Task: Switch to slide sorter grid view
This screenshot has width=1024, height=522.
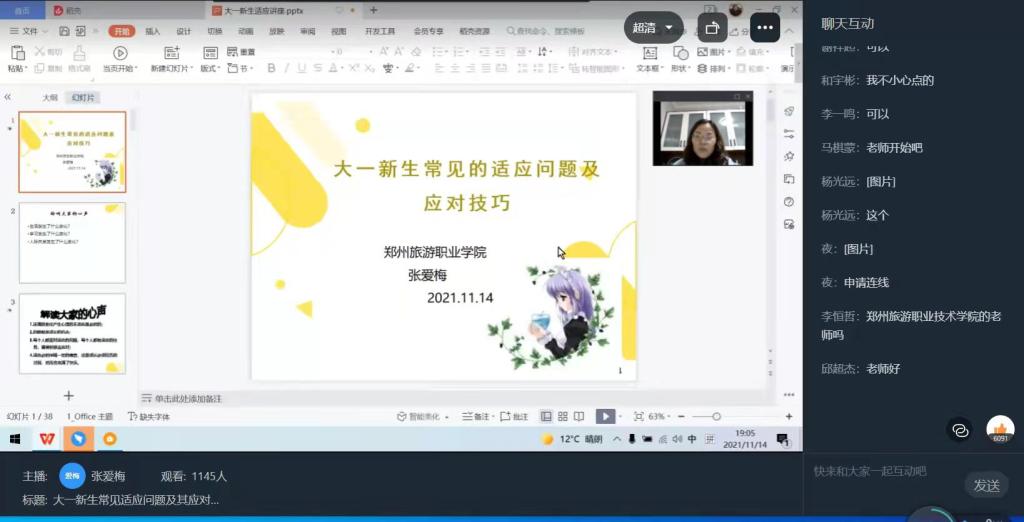Action: pos(563,416)
